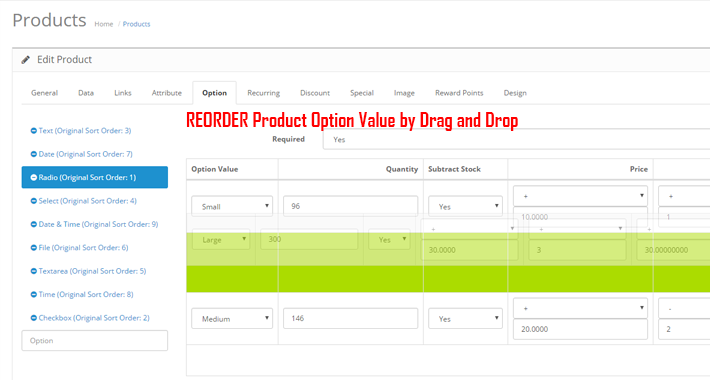Screen dimensions: 710x380
Task: Click the Required field label
Action: tap(288, 139)
